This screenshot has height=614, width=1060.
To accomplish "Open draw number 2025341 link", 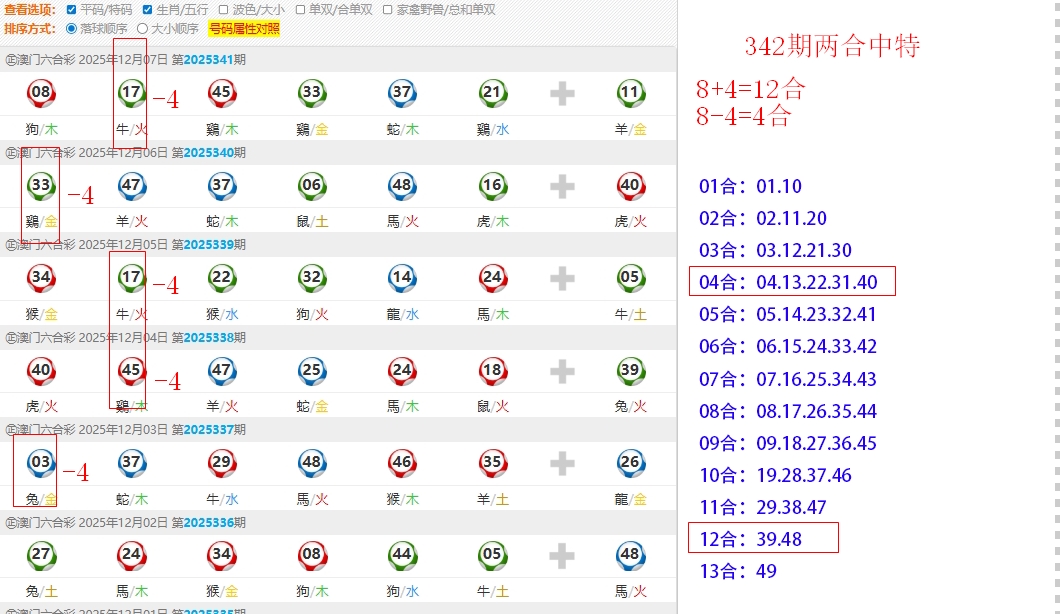I will (x=208, y=60).
